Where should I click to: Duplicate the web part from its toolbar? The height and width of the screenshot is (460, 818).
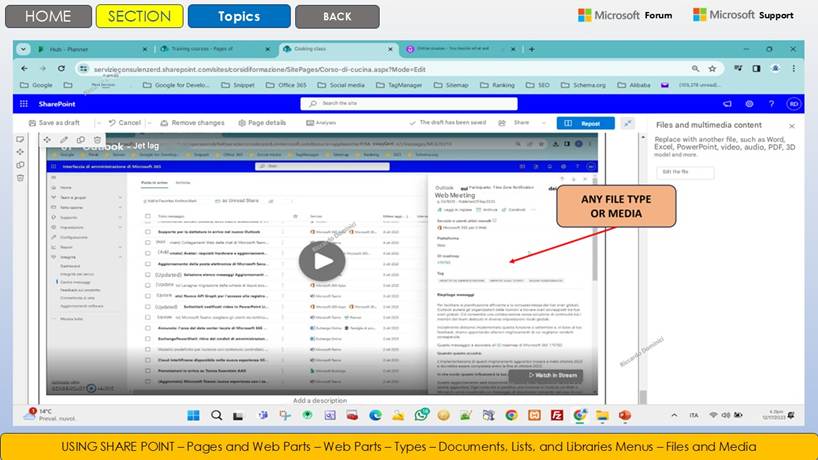point(80,140)
